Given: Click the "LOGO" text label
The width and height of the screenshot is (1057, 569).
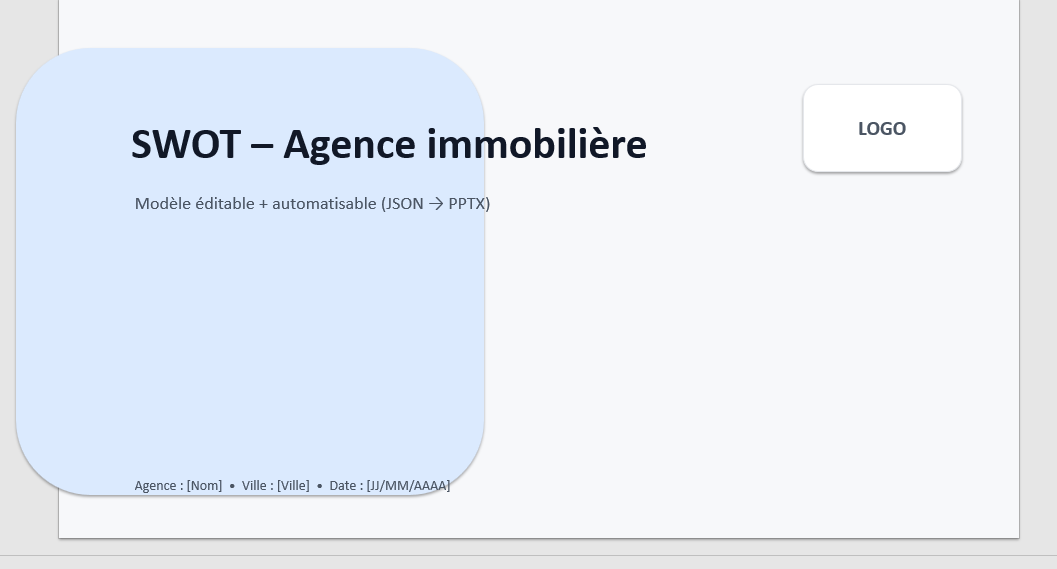Looking at the screenshot, I should [x=882, y=129].
